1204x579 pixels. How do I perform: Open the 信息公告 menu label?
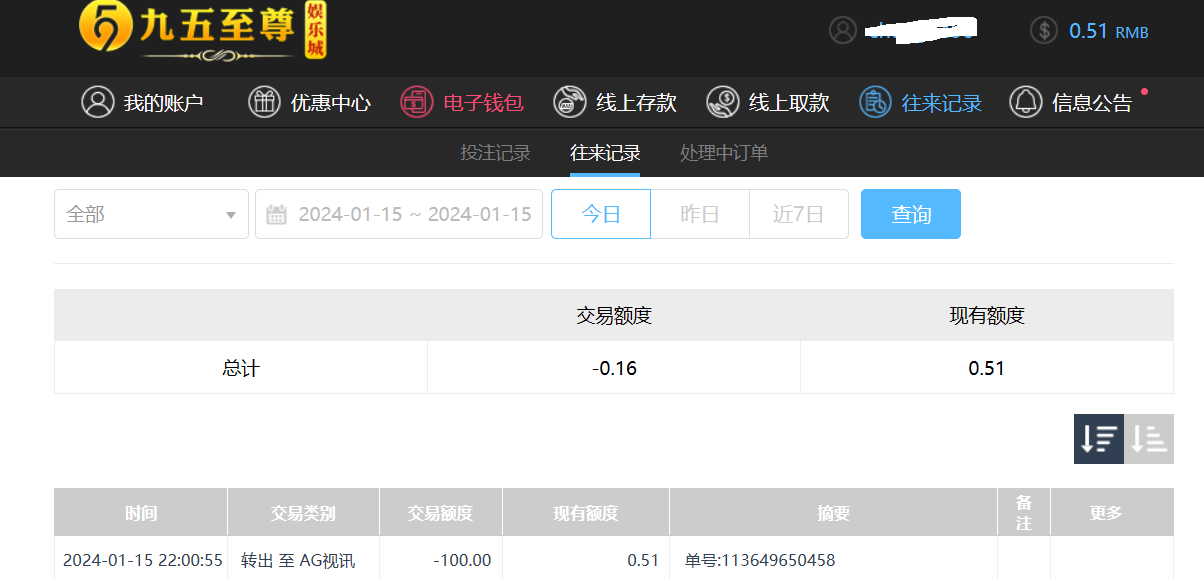pyautogui.click(x=1093, y=102)
